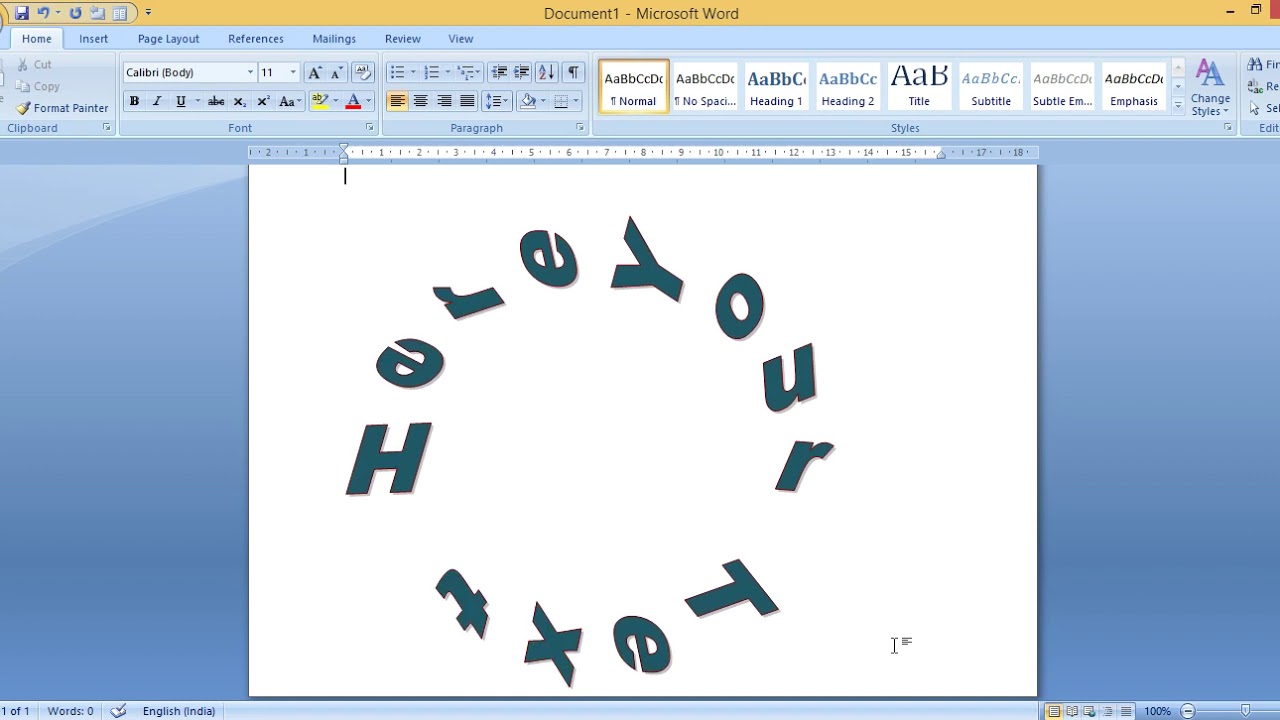Open the Paragraph dialog box launcher

(x=580, y=128)
